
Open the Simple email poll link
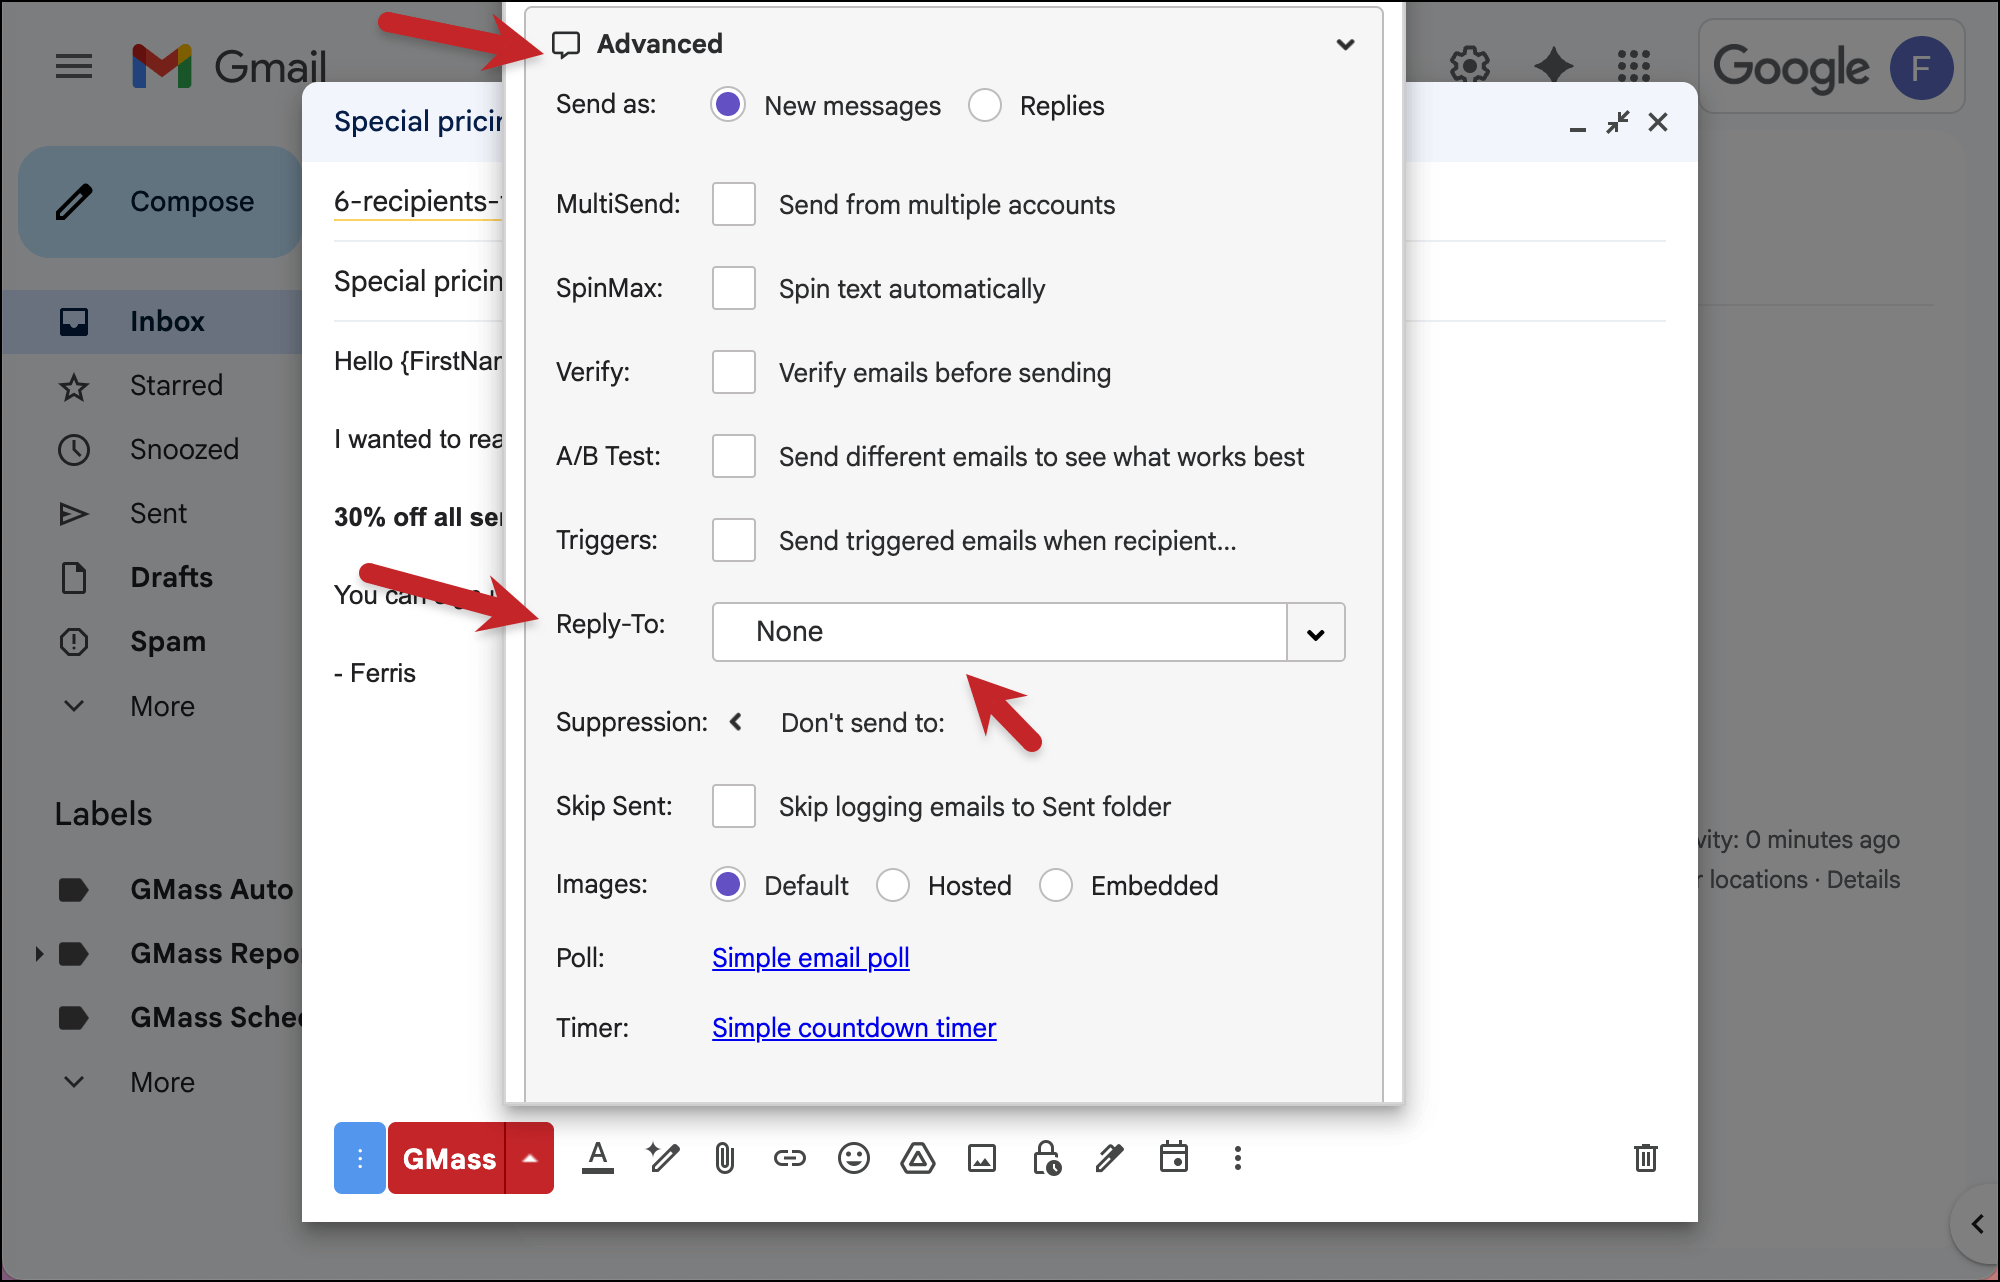tap(810, 957)
